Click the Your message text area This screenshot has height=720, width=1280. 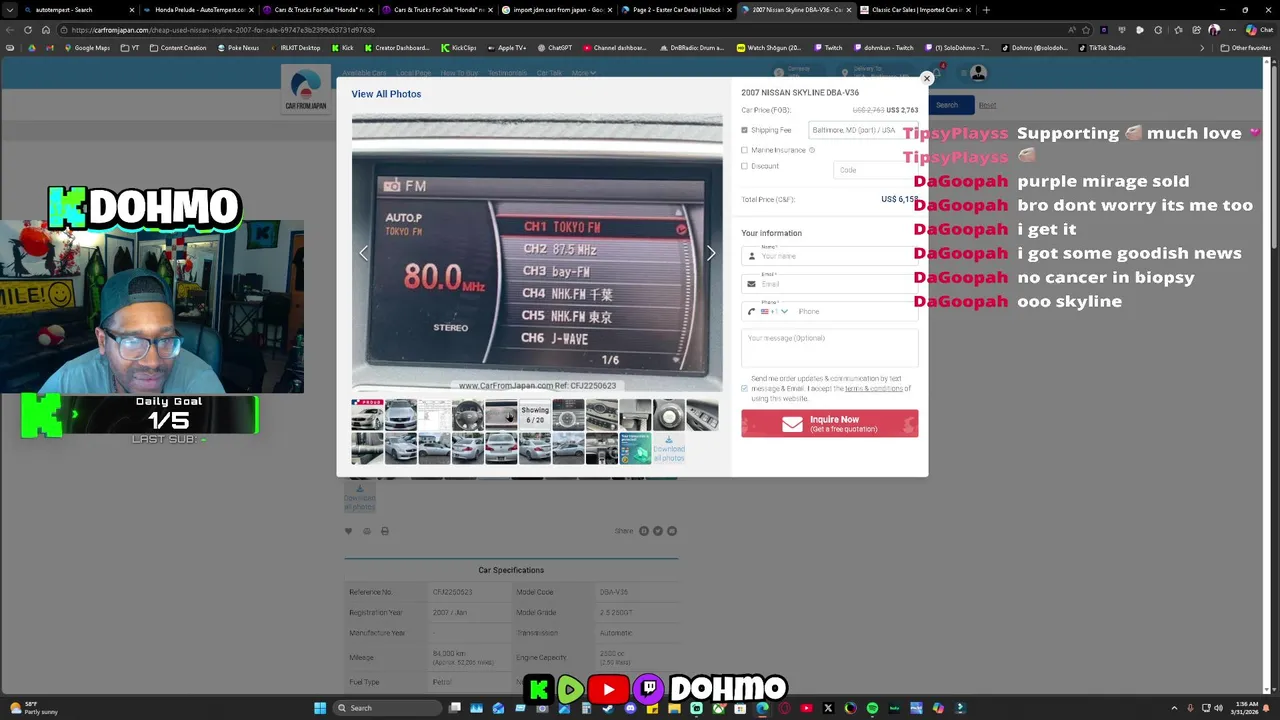[829, 348]
